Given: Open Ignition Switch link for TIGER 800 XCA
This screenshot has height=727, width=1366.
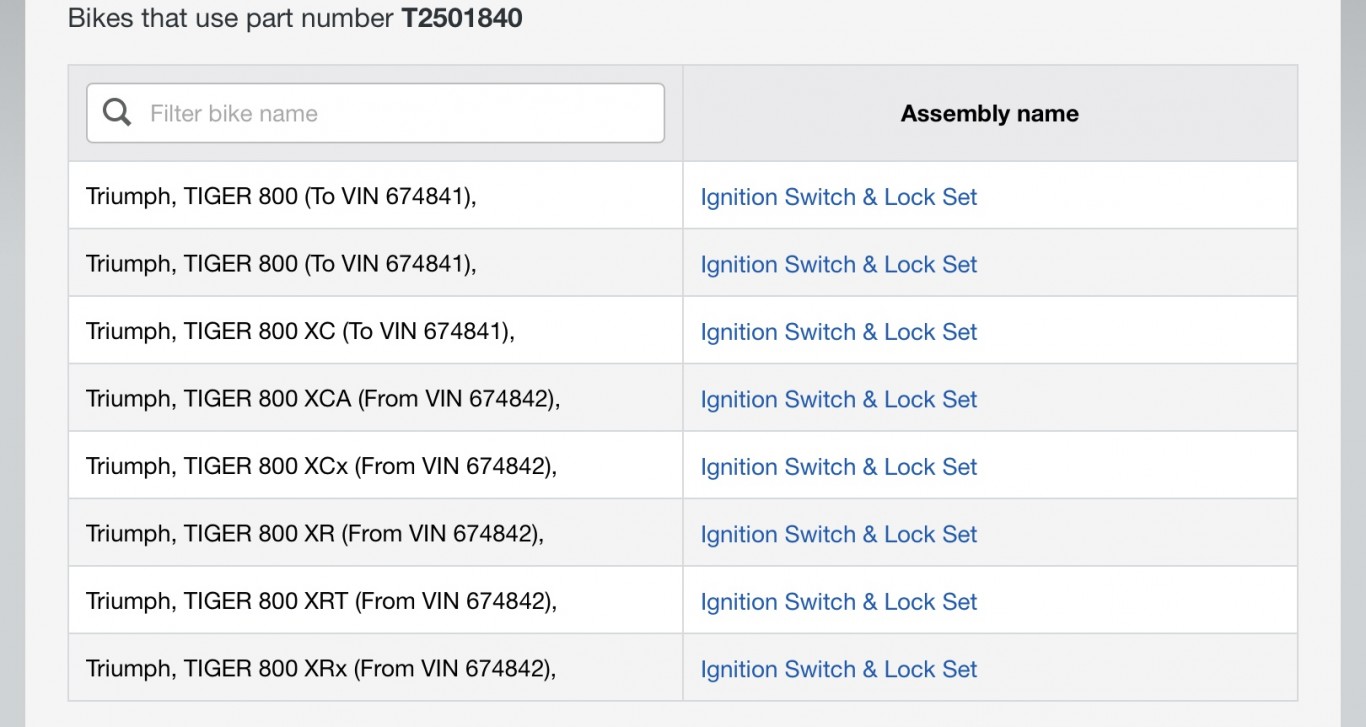Looking at the screenshot, I should pos(838,399).
